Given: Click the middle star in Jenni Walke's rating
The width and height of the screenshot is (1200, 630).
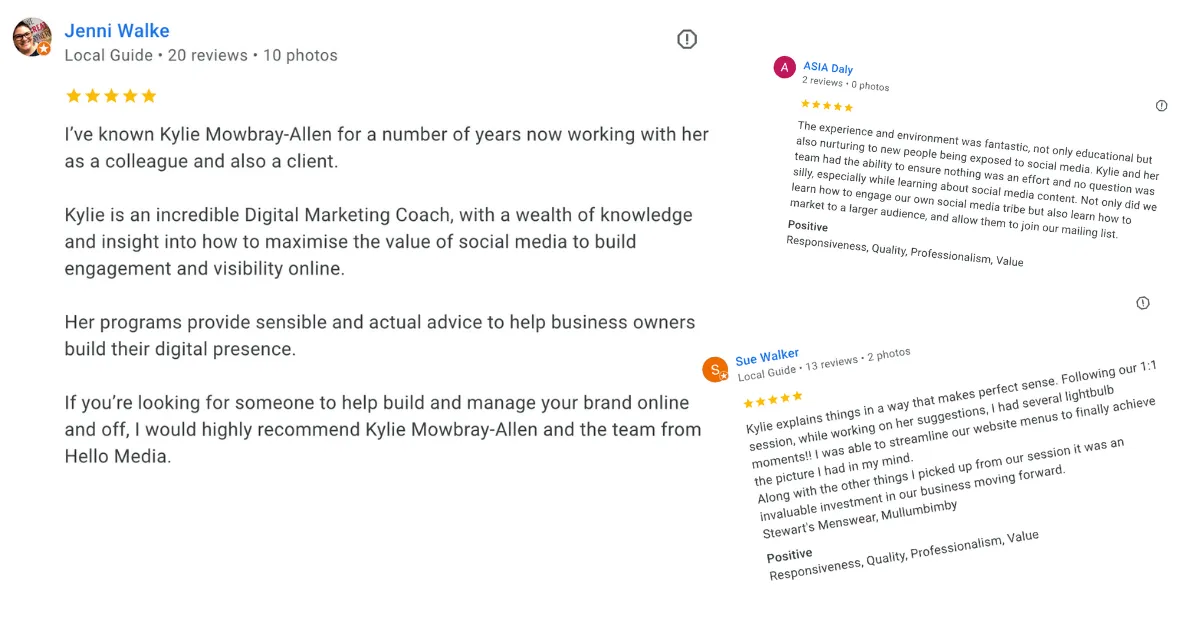Looking at the screenshot, I should [x=111, y=96].
